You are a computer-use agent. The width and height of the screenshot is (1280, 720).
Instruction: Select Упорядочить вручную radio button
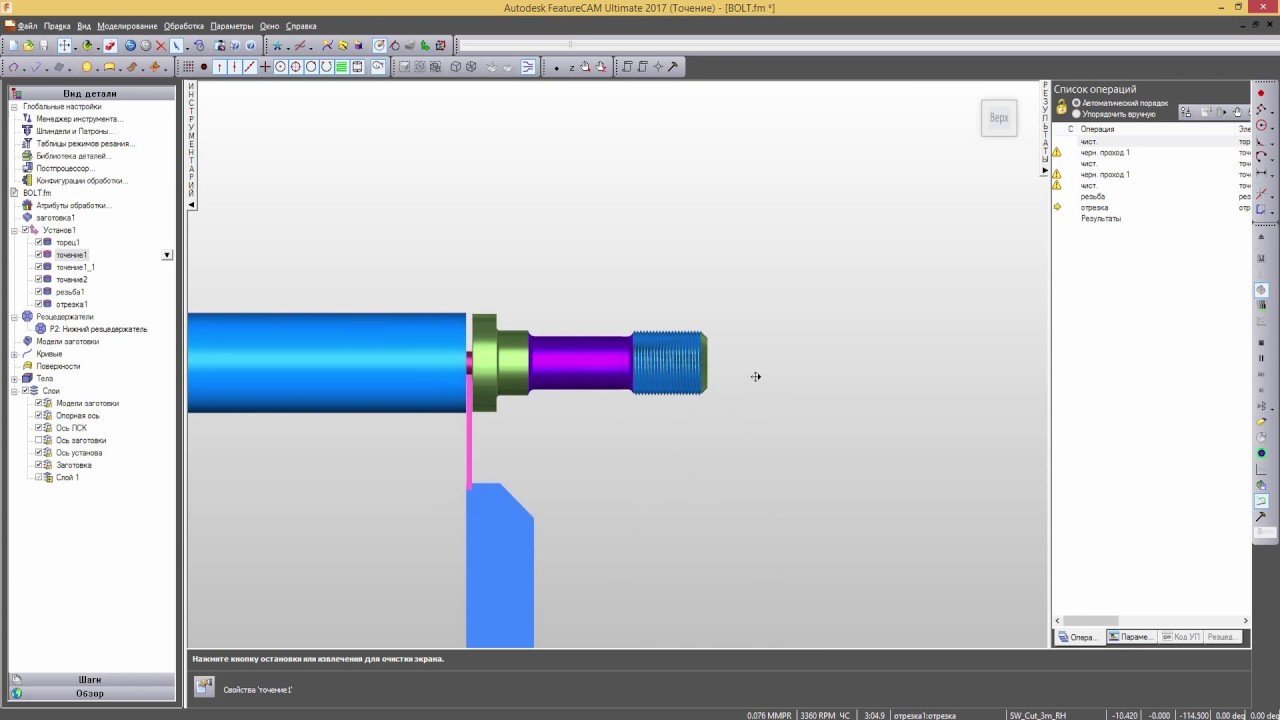(x=1076, y=114)
